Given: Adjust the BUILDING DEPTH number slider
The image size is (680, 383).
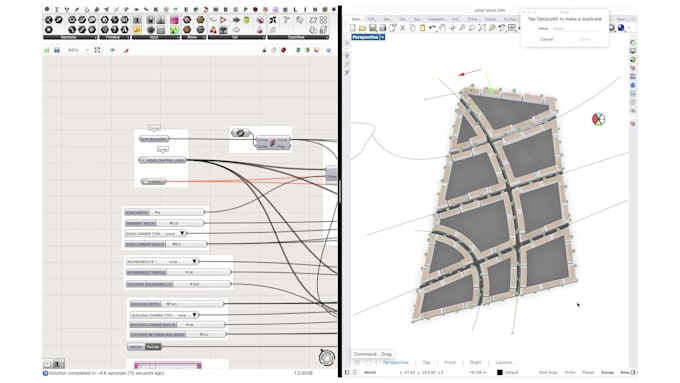Looking at the screenshot, I should coord(177,304).
